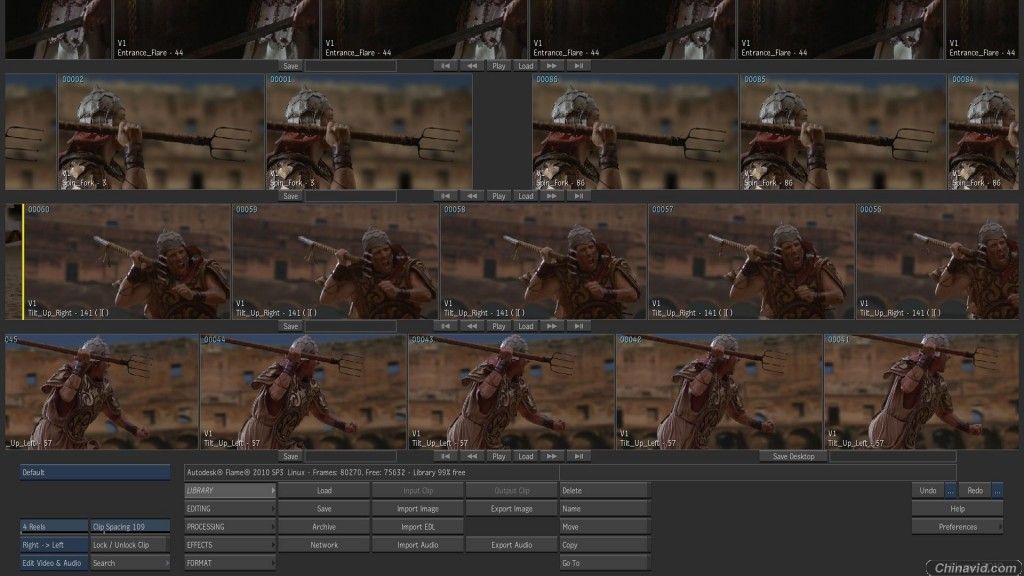Open the EFFECTS menu

pyautogui.click(x=230, y=545)
